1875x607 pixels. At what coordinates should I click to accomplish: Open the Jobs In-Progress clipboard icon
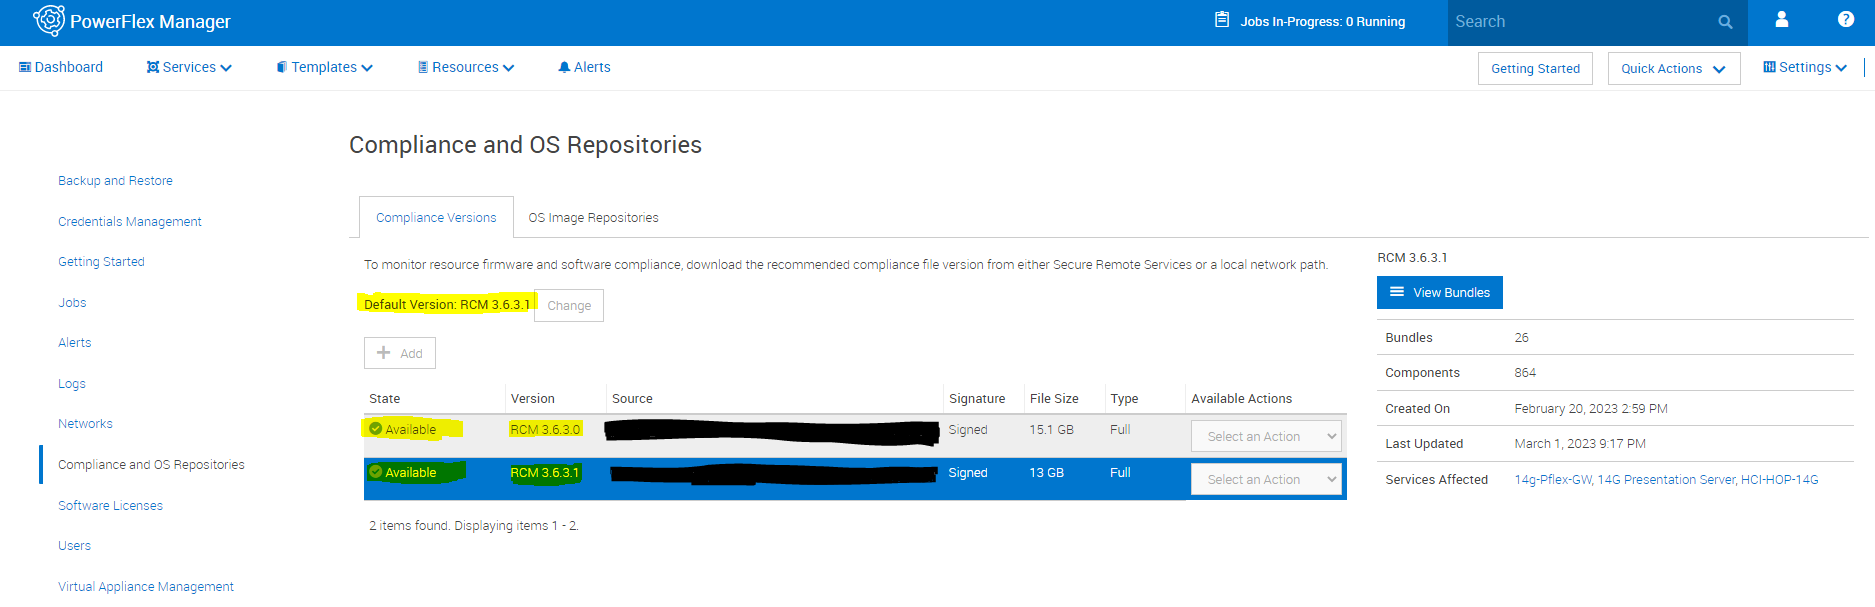[1222, 20]
